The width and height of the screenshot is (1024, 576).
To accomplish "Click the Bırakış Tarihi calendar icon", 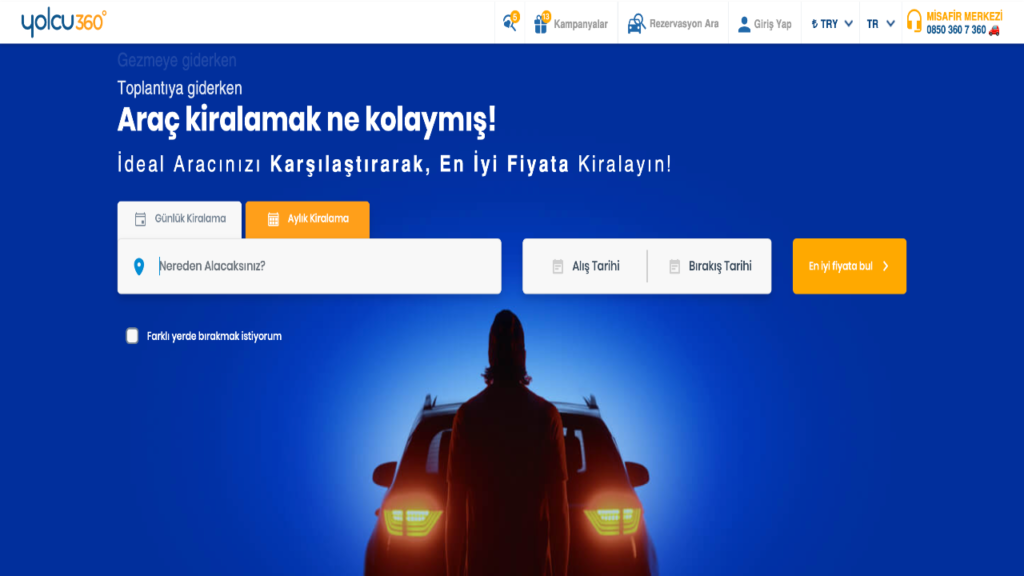I will click(675, 266).
